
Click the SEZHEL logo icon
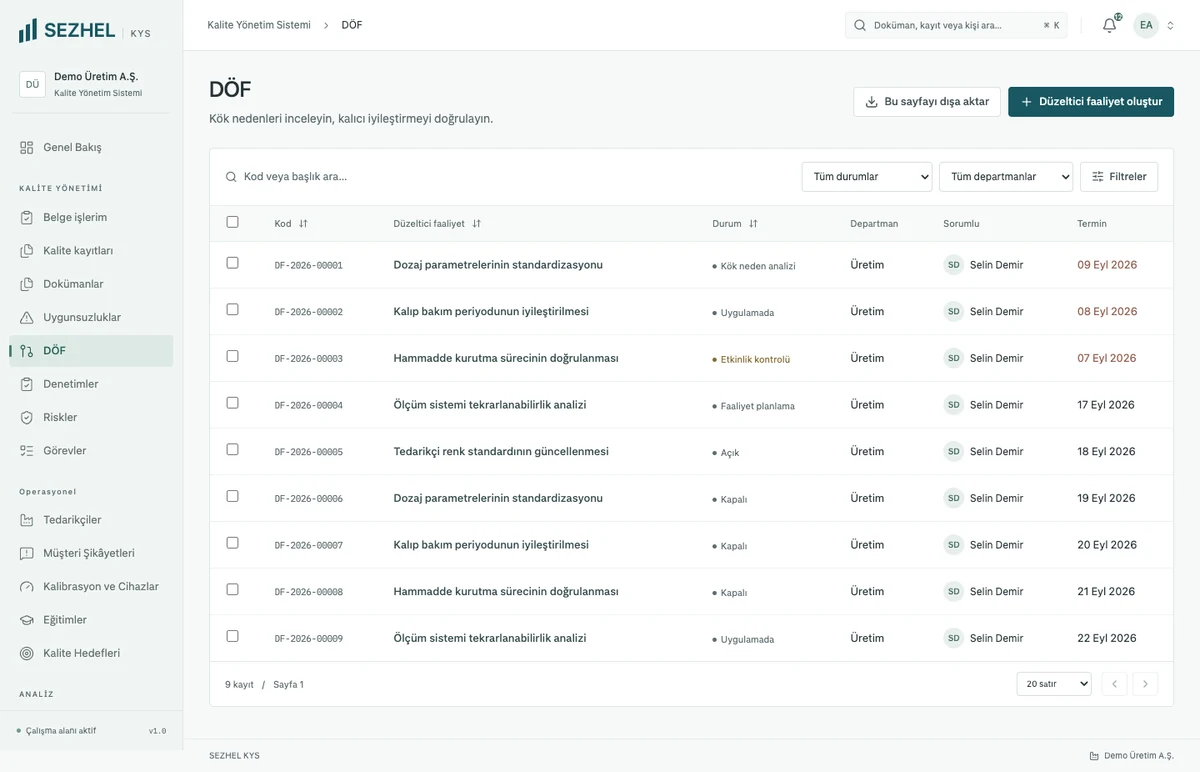[28, 31]
